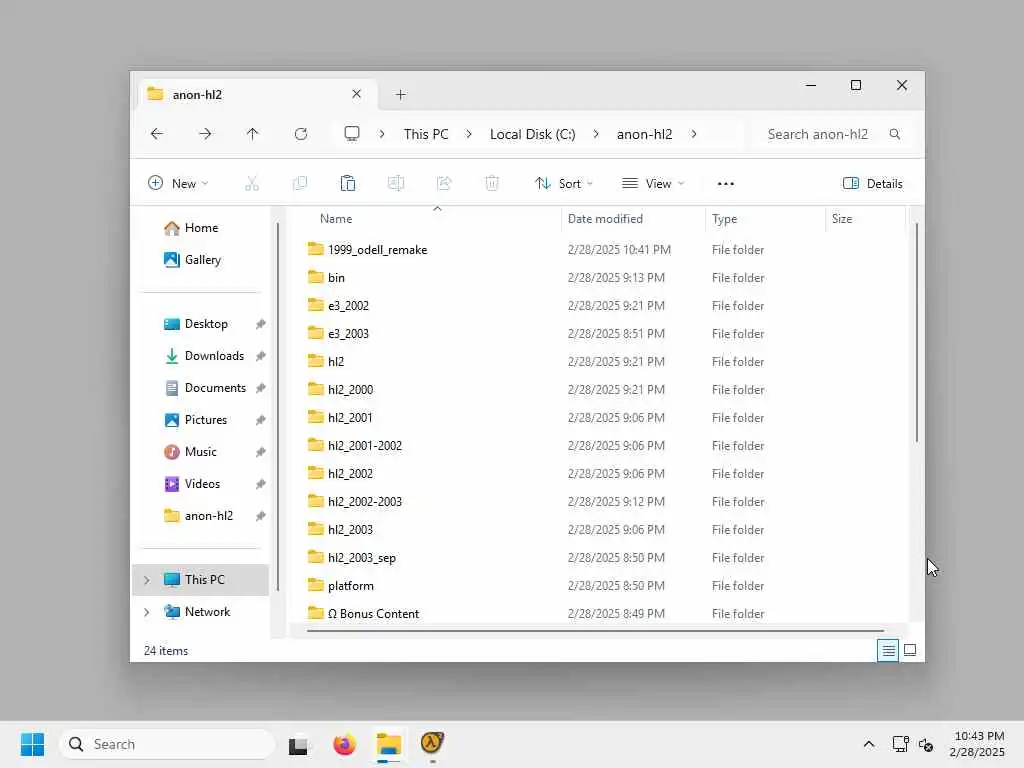Open Documents in Quick access
Screen dimensions: 1024x768
click(215, 388)
